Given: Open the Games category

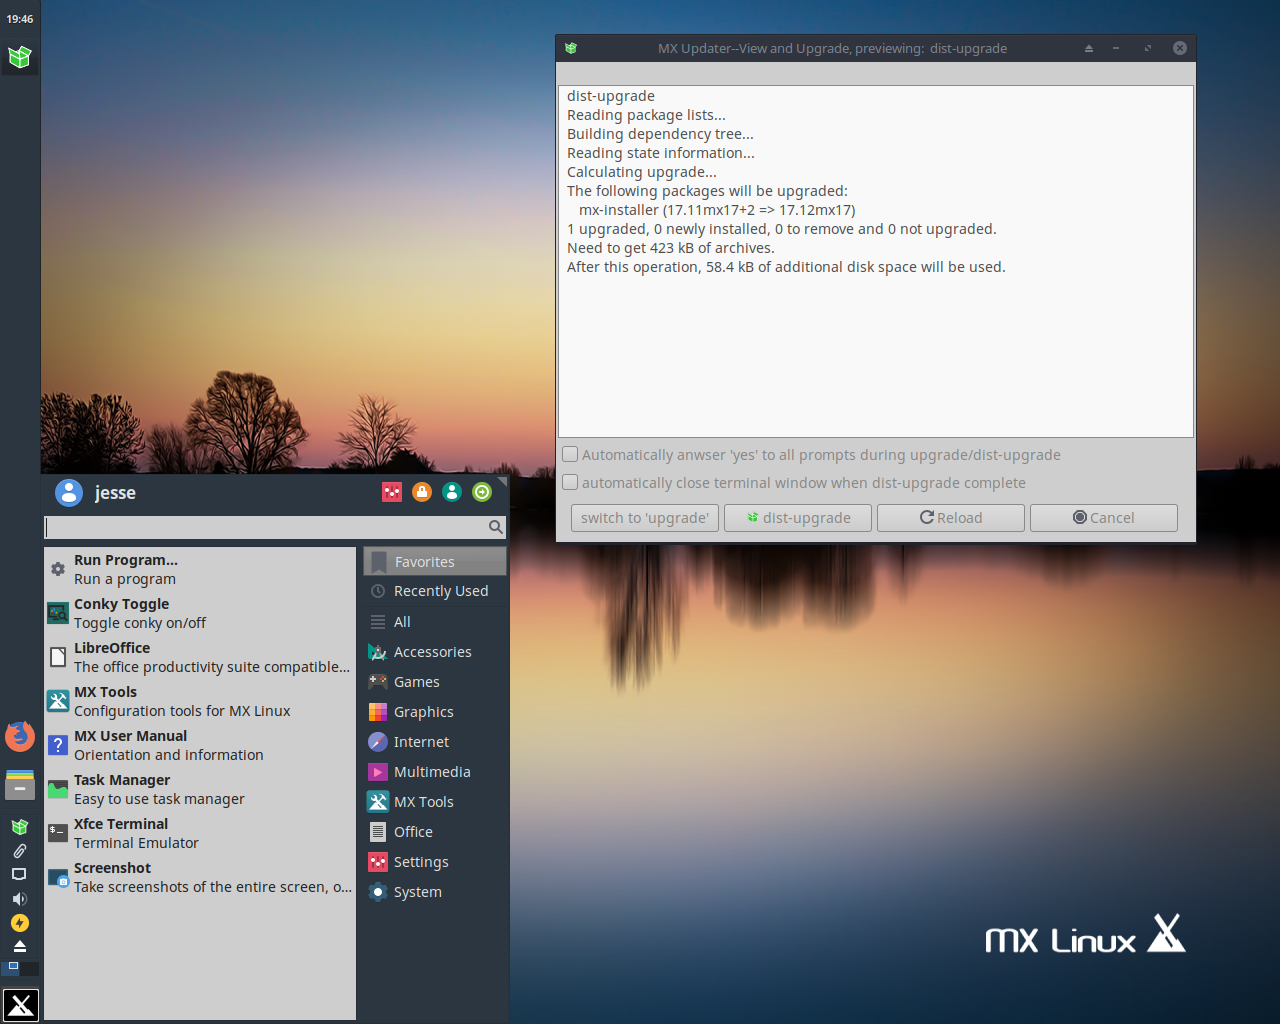Looking at the screenshot, I should pyautogui.click(x=435, y=682).
